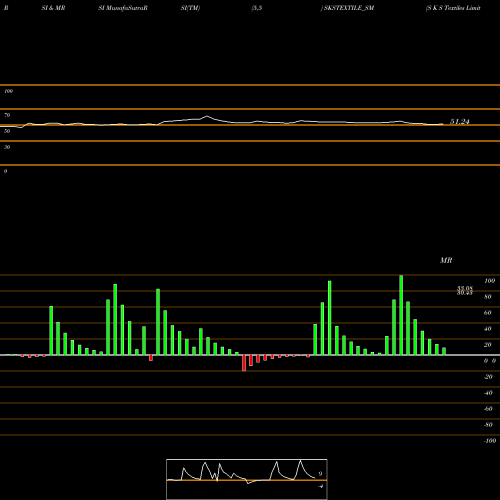Click the RSI value 51.24
Screen dimensions: 500x500
tap(460, 122)
